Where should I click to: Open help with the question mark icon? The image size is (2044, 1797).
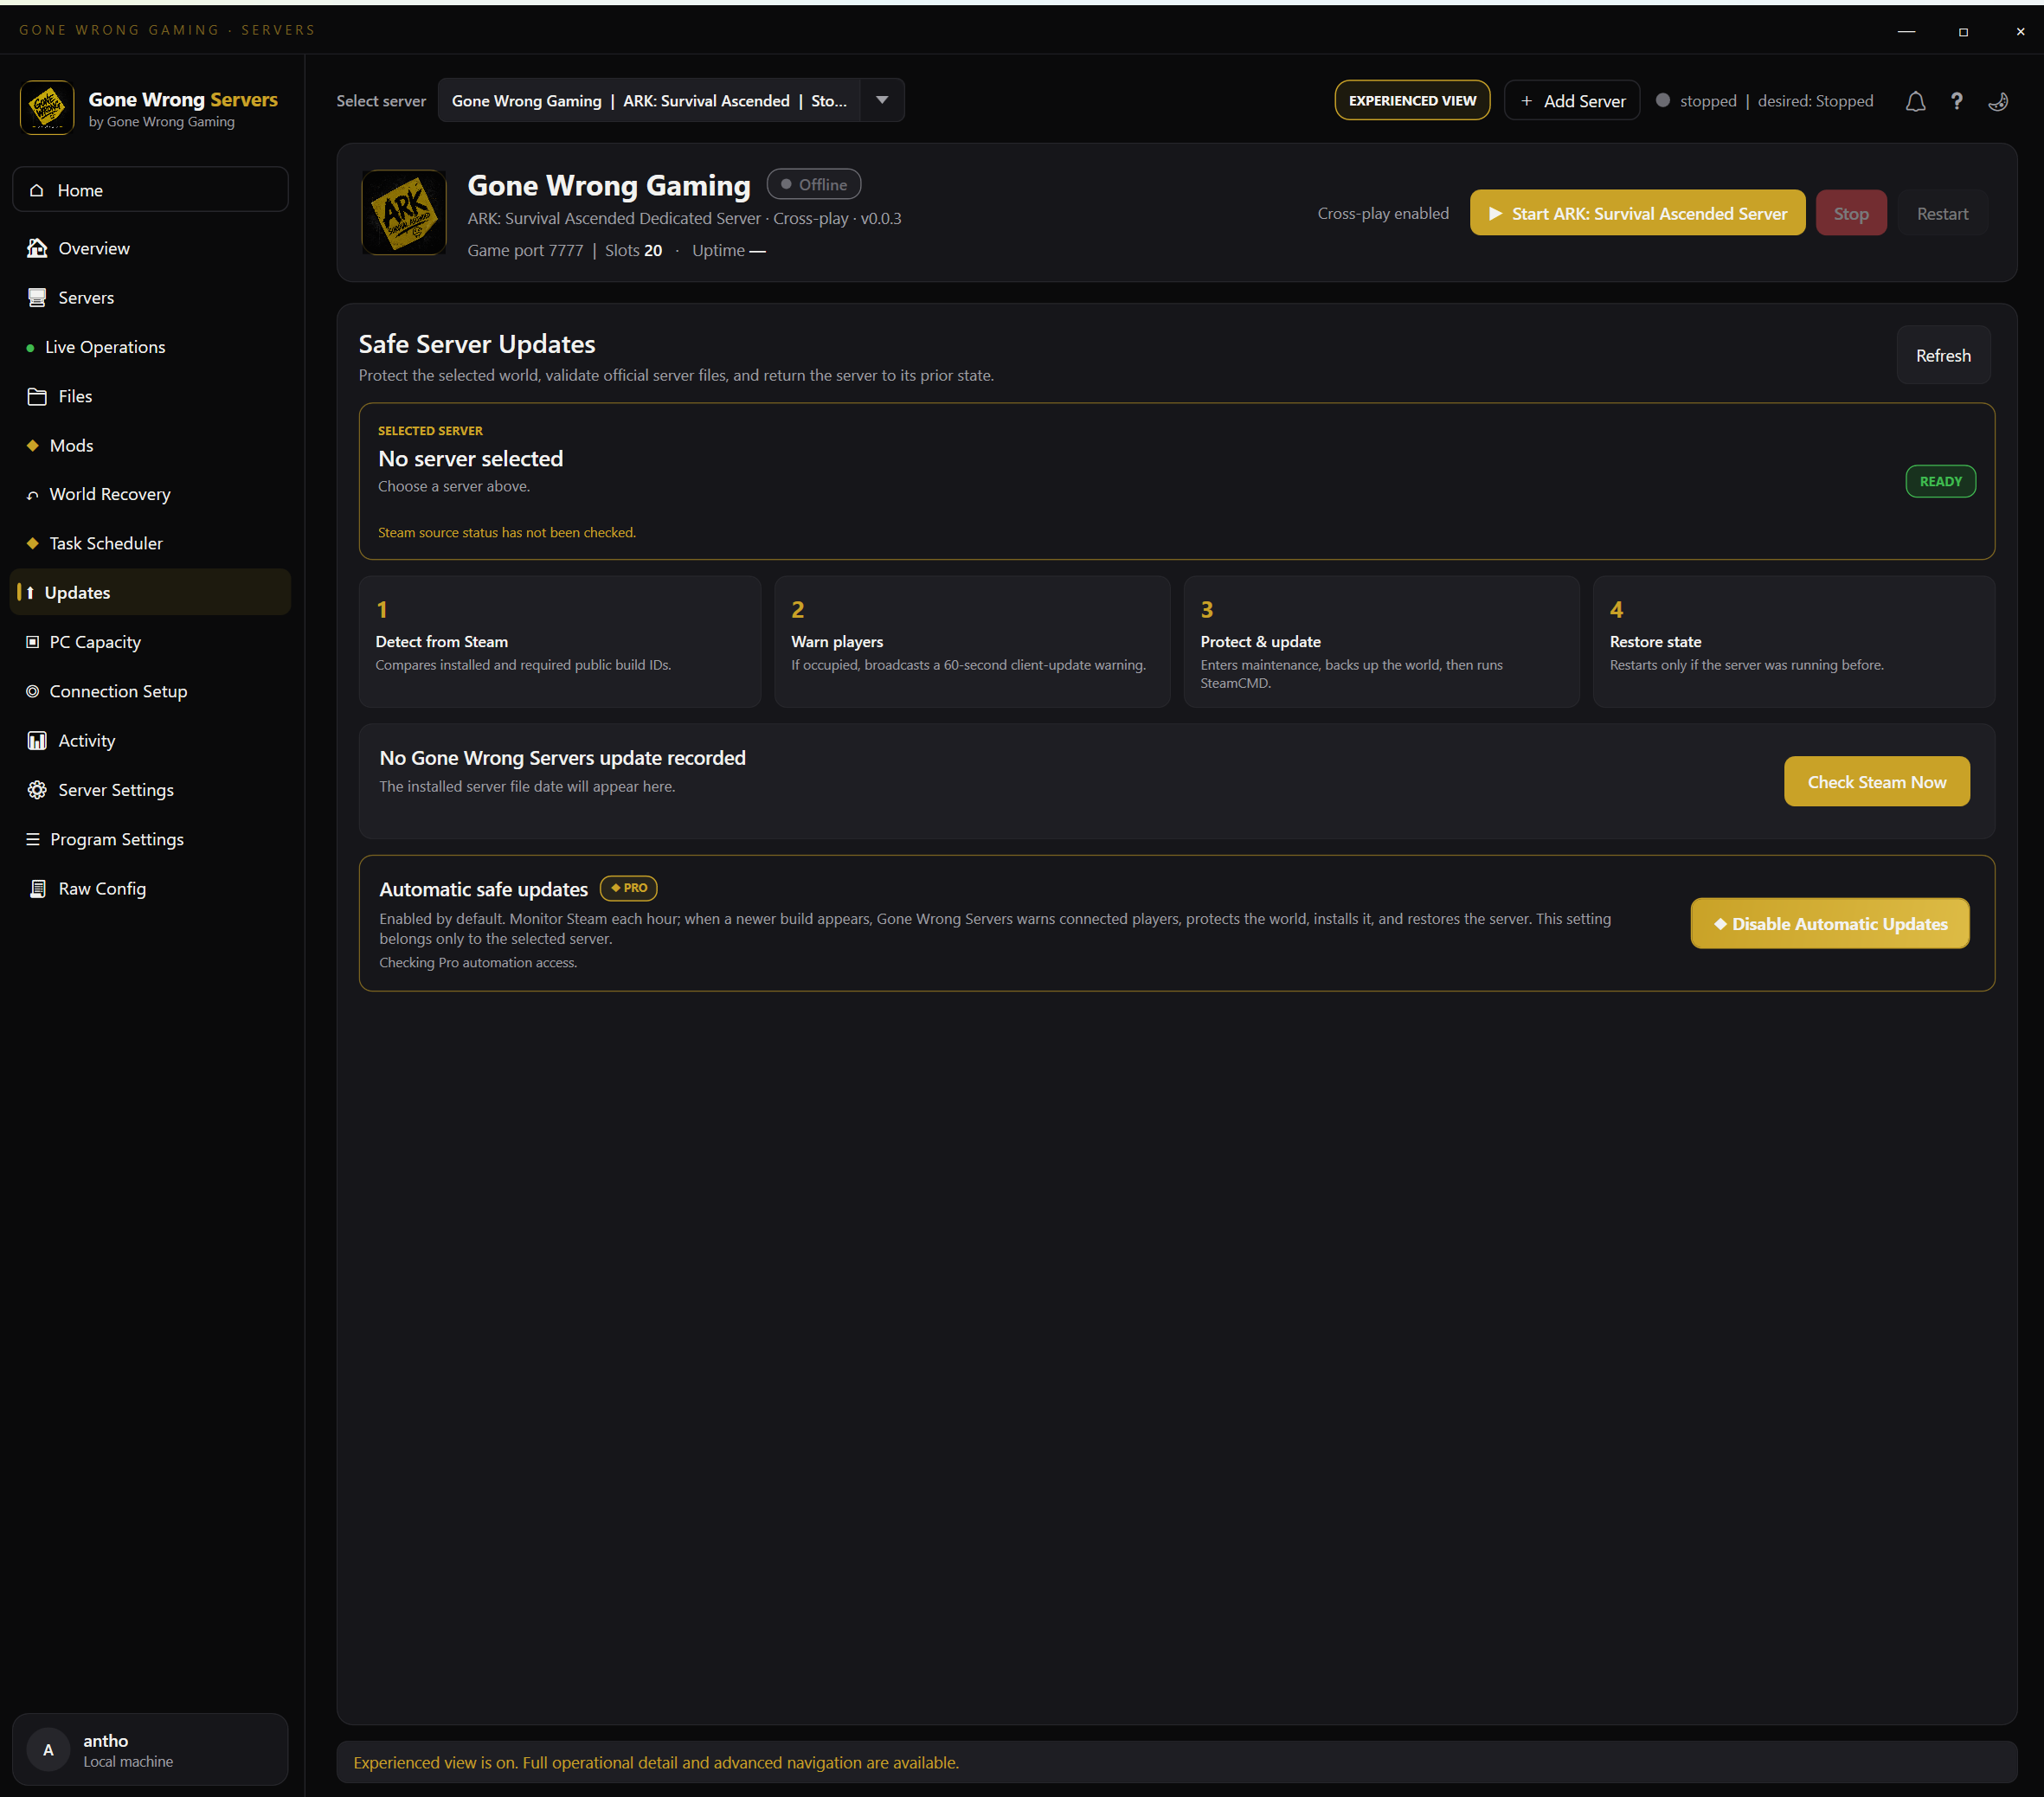click(x=1957, y=101)
